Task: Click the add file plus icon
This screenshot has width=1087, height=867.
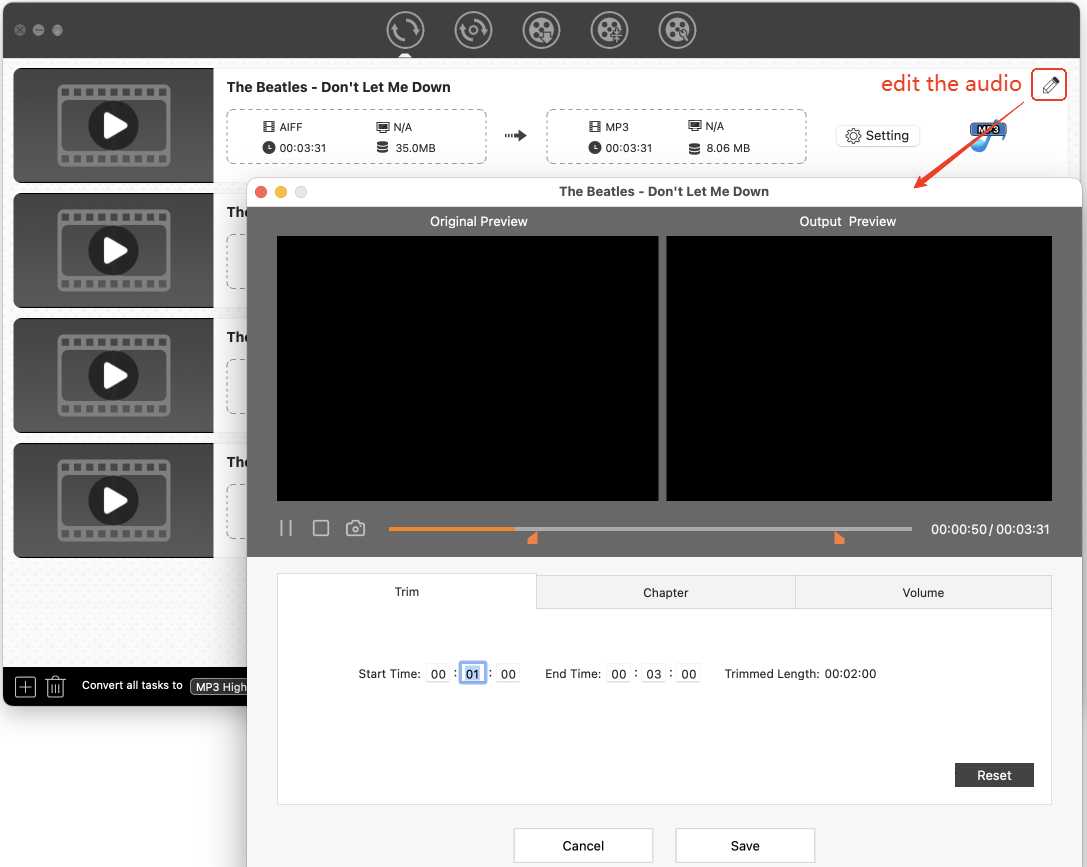Action: [26, 686]
